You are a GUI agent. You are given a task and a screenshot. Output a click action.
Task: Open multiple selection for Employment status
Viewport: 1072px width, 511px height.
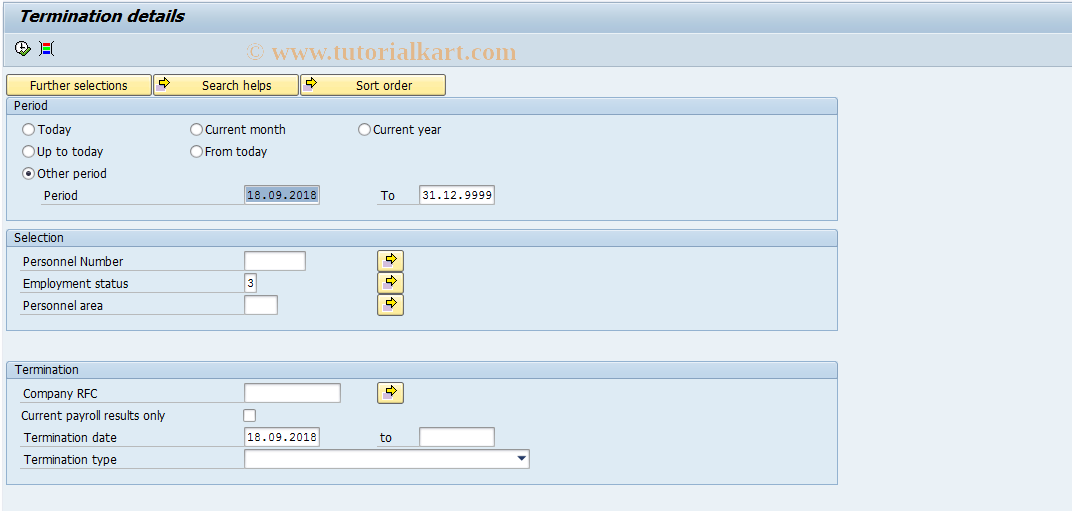[x=390, y=283]
